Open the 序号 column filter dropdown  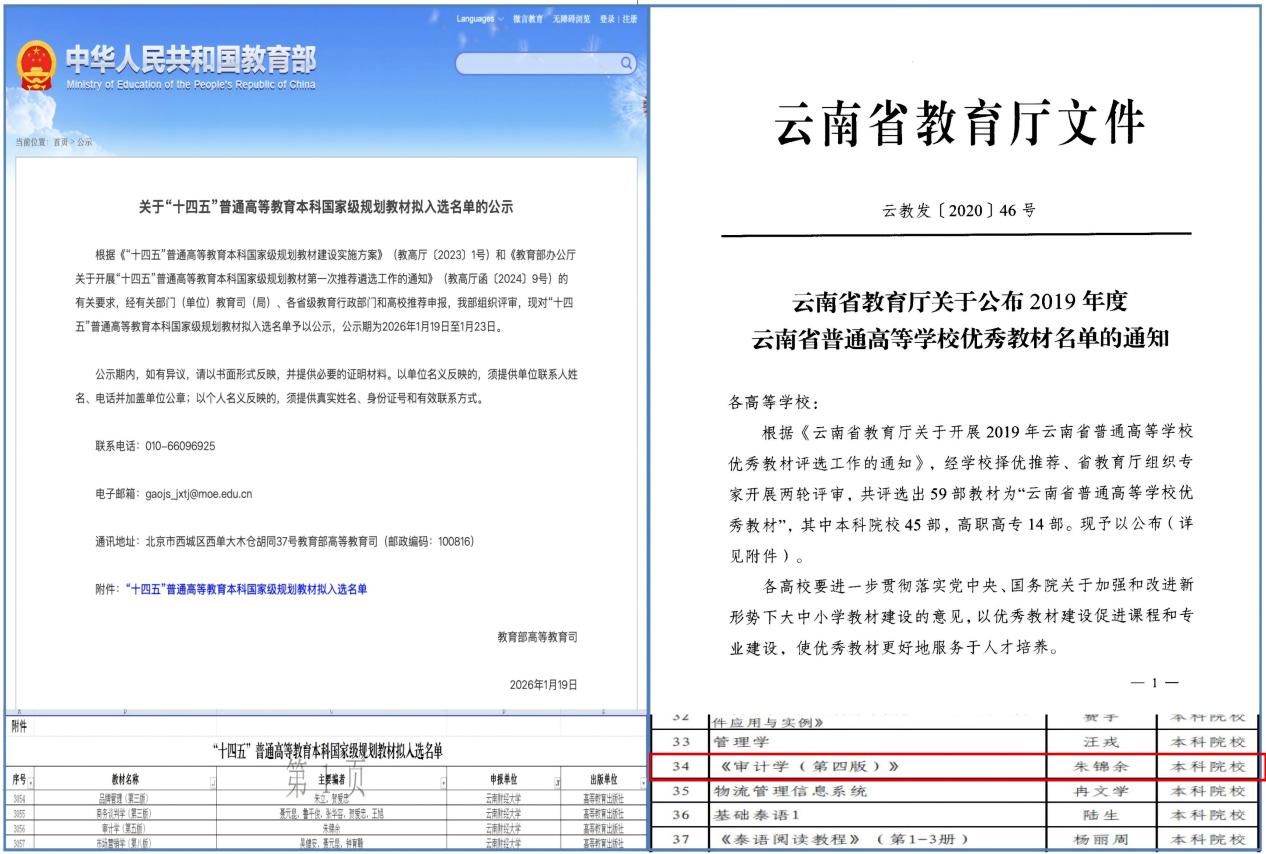(x=31, y=784)
